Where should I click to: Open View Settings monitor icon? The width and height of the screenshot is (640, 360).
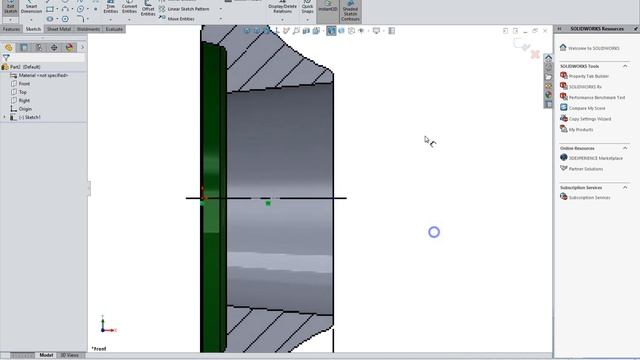pyautogui.click(x=376, y=31)
